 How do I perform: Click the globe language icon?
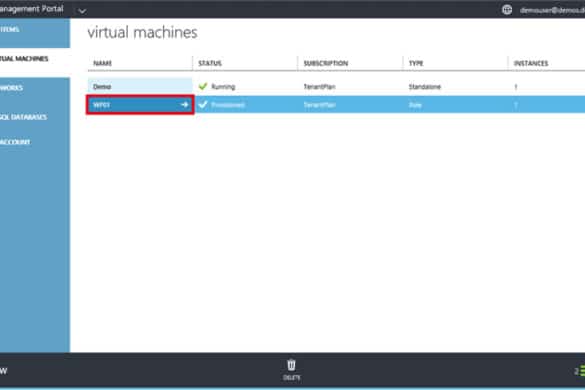pyautogui.click(x=507, y=10)
